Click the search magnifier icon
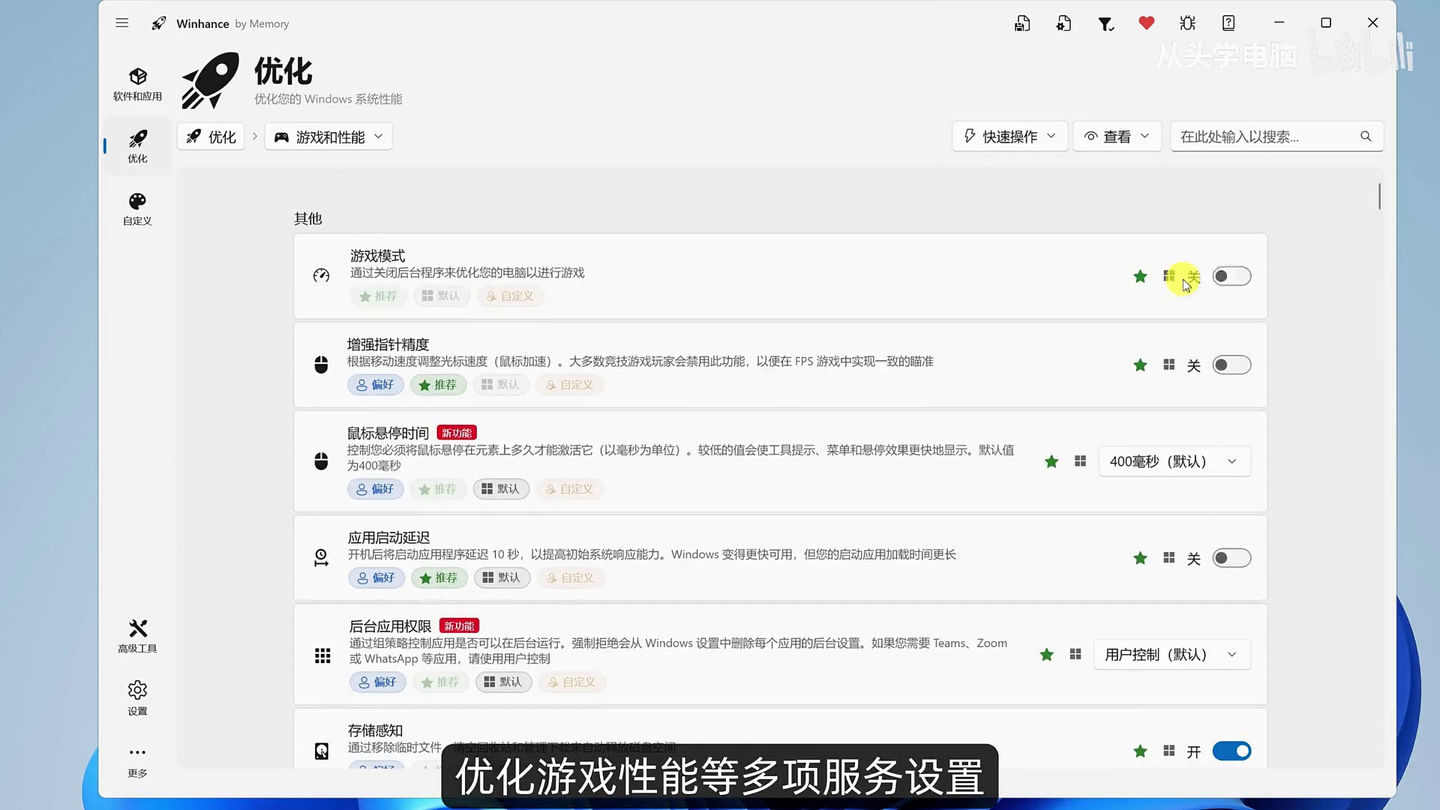The image size is (1440, 810). tap(1365, 136)
